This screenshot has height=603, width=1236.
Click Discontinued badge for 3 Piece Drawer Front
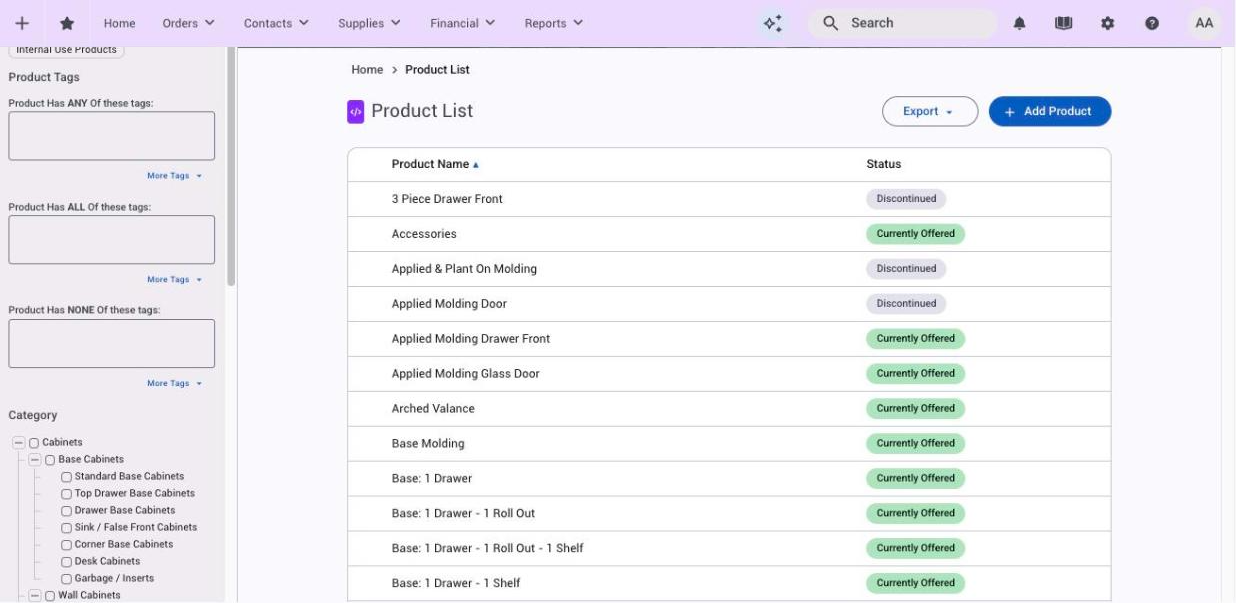(906, 199)
